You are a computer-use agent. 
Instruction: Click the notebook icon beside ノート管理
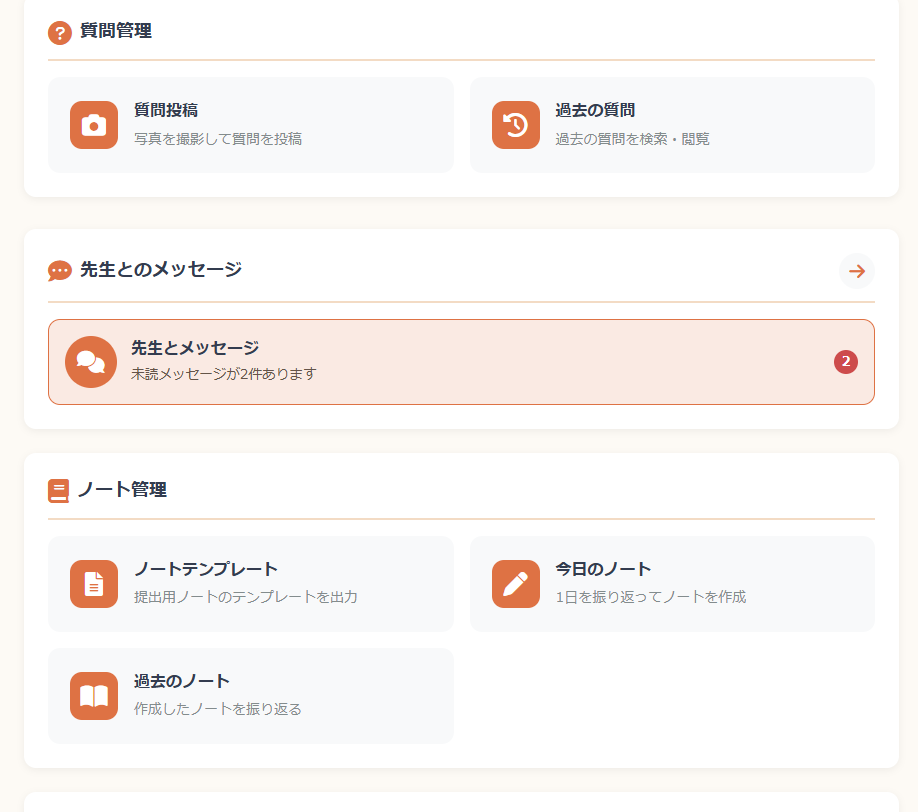pos(59,491)
